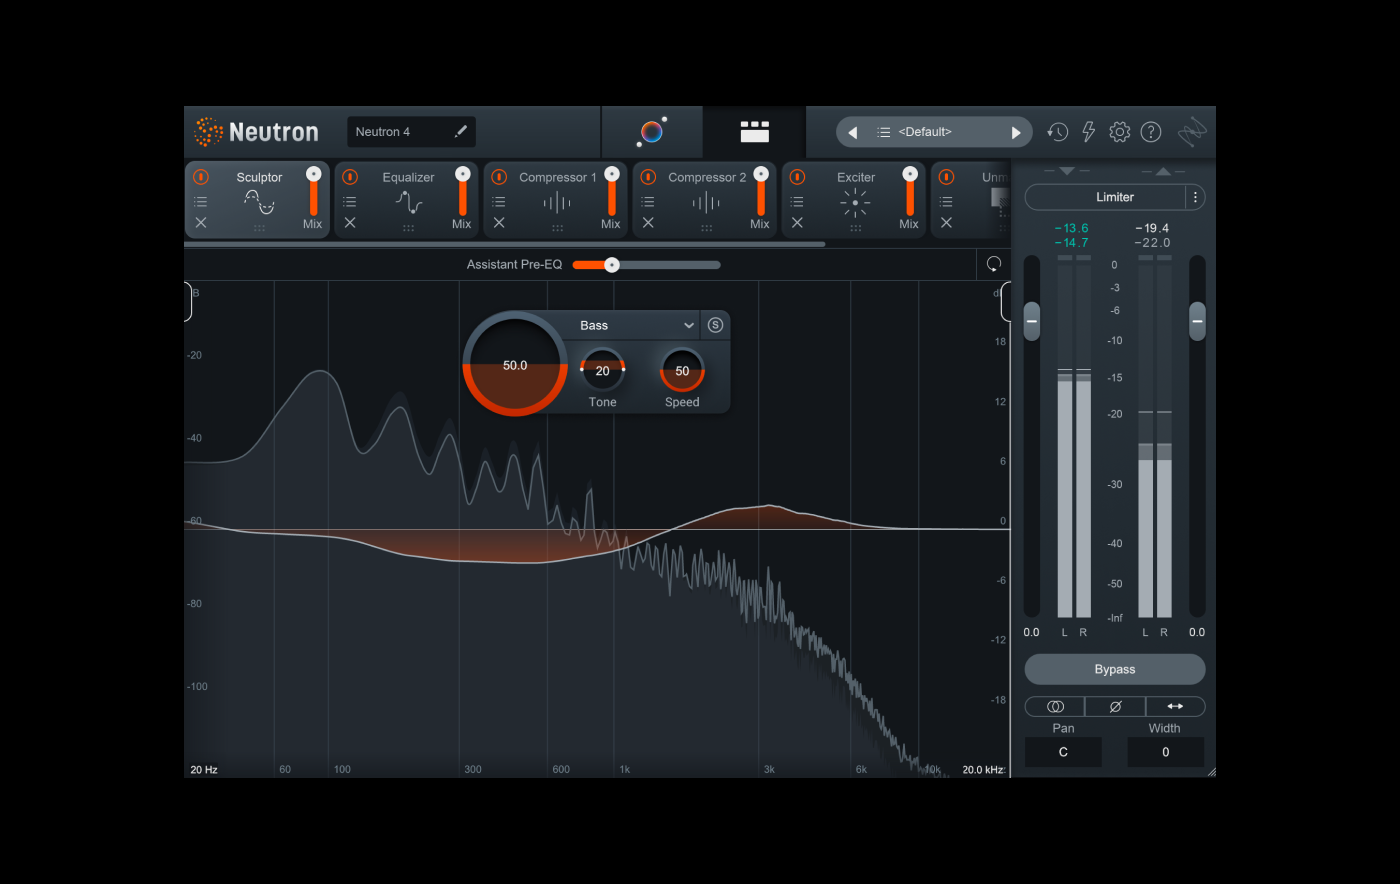Remove the Compressor 2 module
The height and width of the screenshot is (884, 1400).
[648, 223]
